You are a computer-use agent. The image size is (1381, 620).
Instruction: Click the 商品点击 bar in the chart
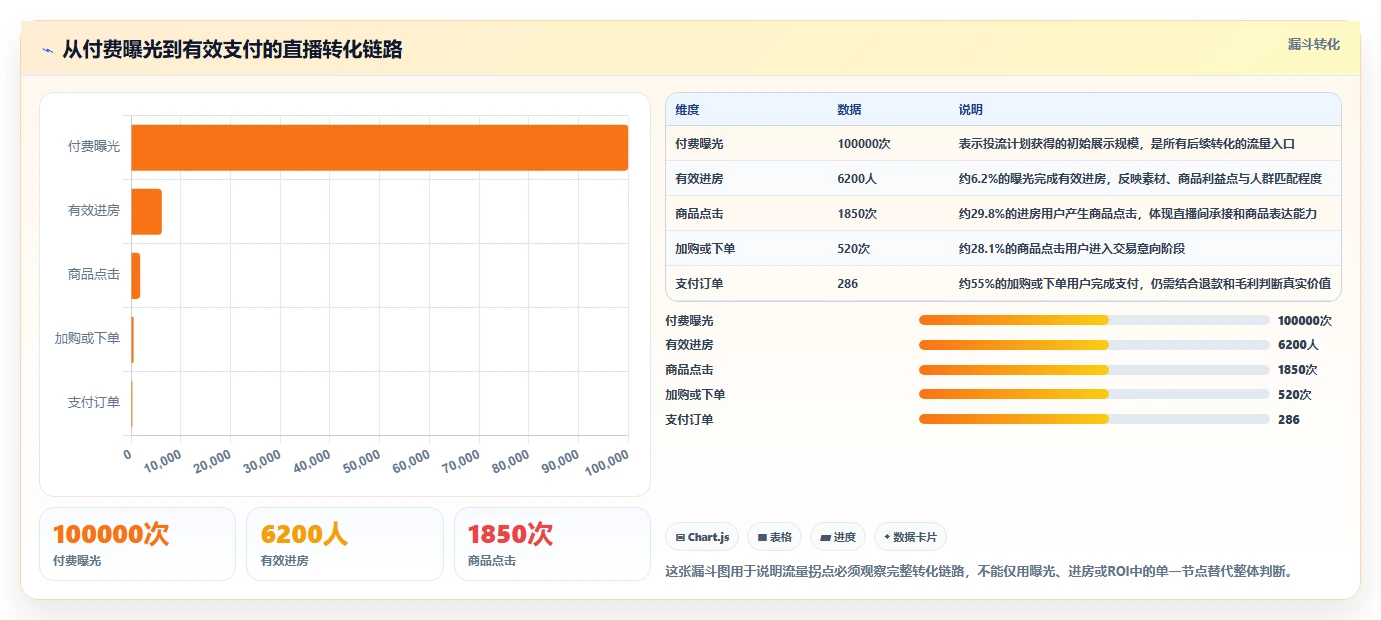point(136,275)
